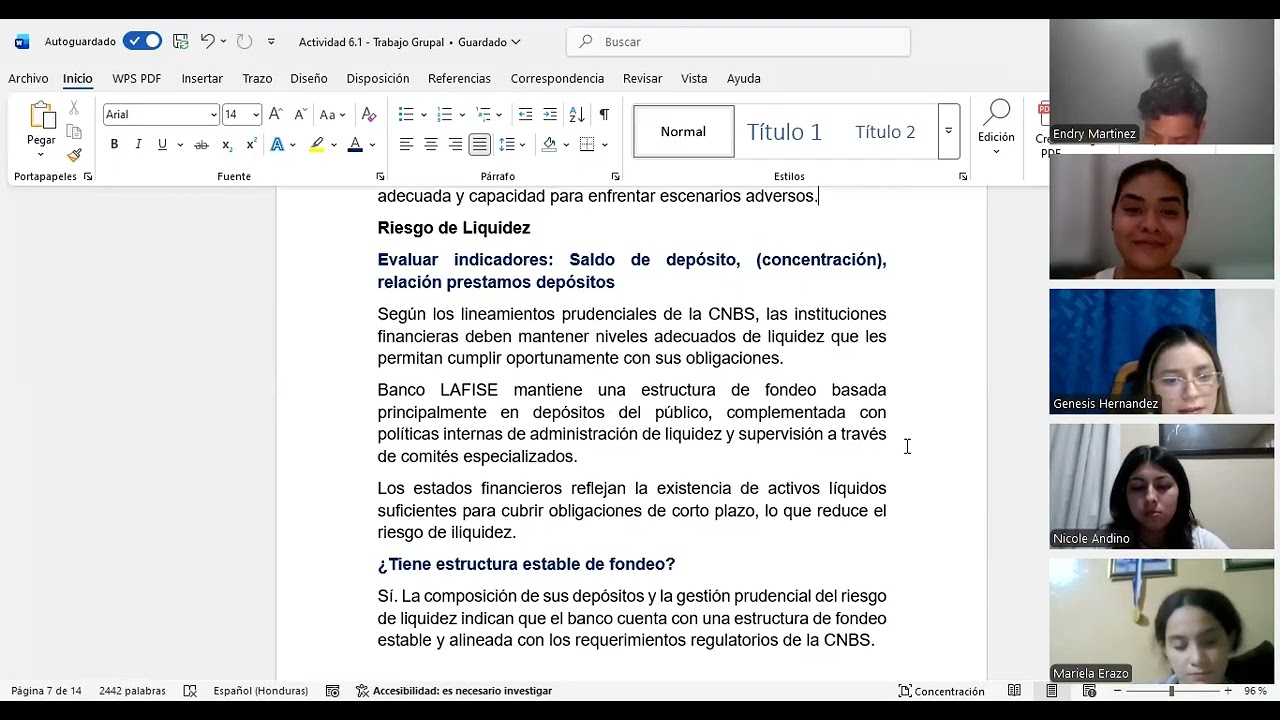Open line spacing options
This screenshot has width=1280, height=720.
pos(507,145)
